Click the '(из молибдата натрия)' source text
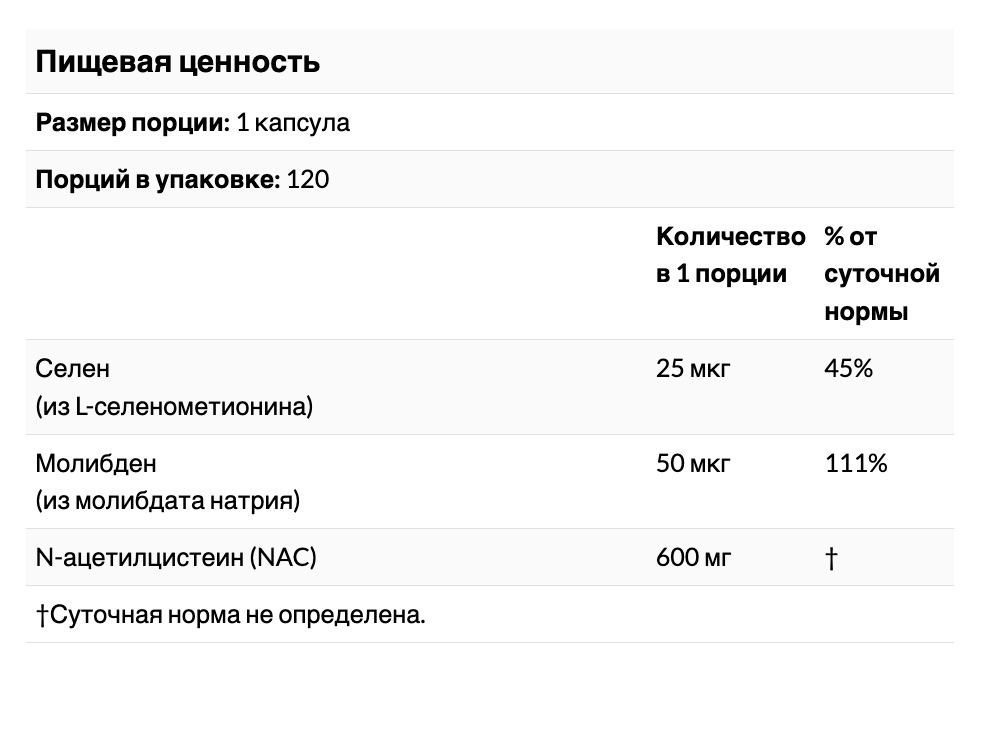This screenshot has width=996, height=736. (168, 501)
